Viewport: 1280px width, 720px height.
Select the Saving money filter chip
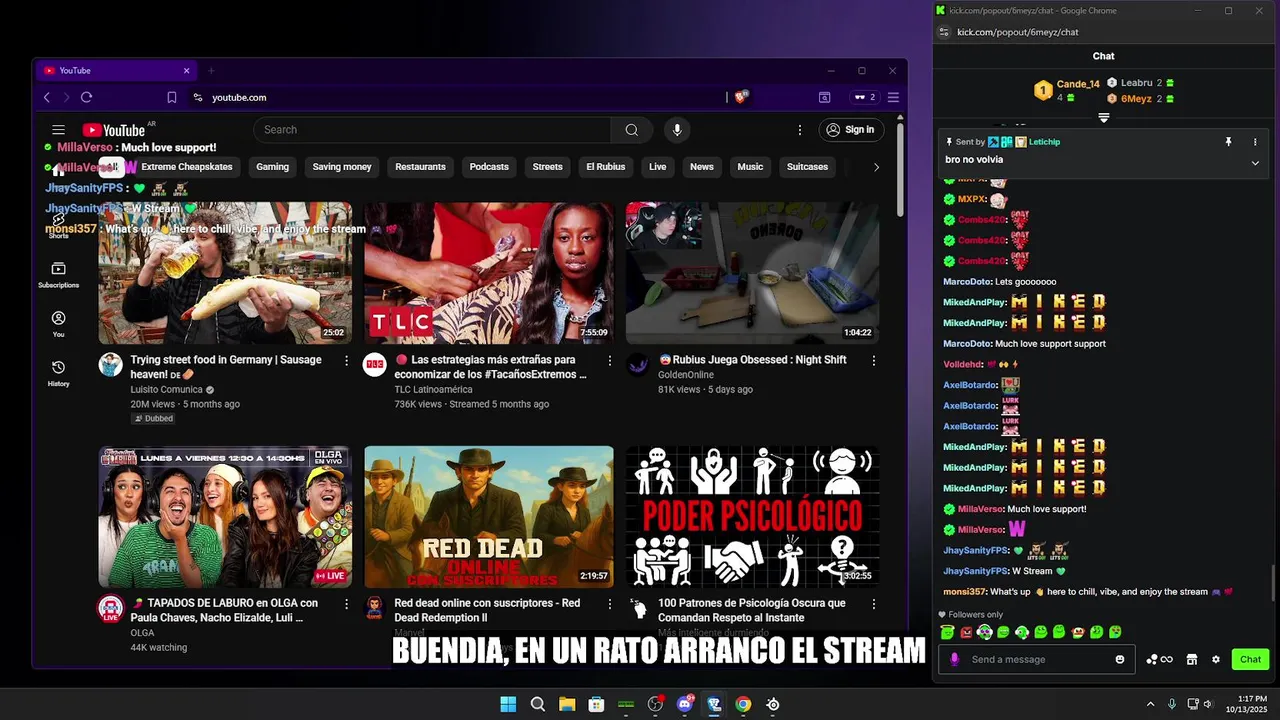pyautogui.click(x=342, y=167)
